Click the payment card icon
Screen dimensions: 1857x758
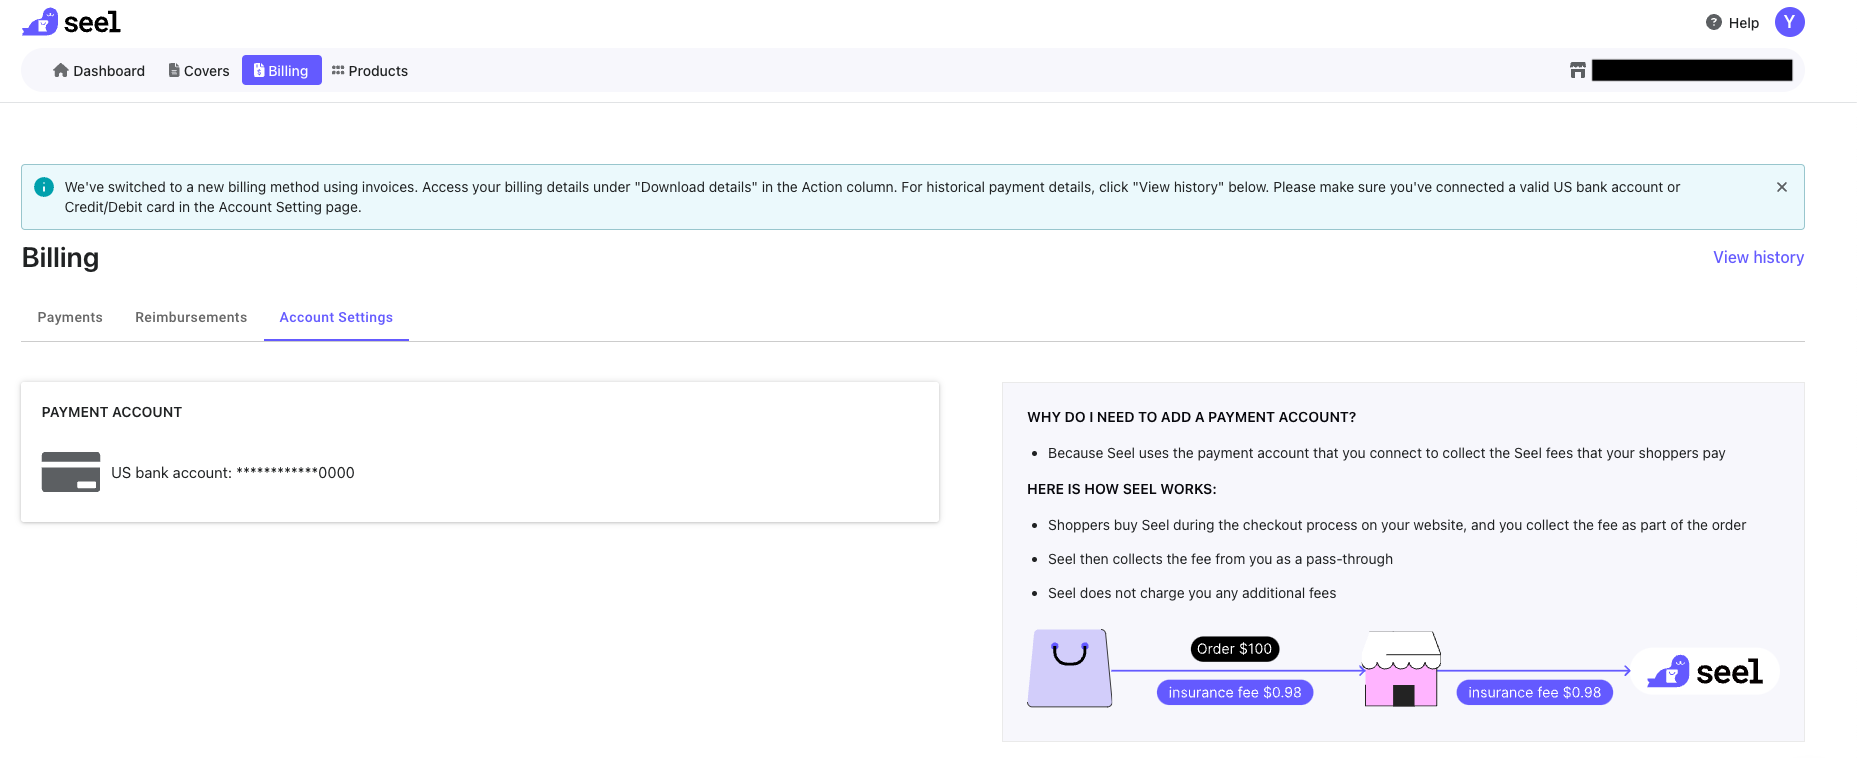point(71,472)
